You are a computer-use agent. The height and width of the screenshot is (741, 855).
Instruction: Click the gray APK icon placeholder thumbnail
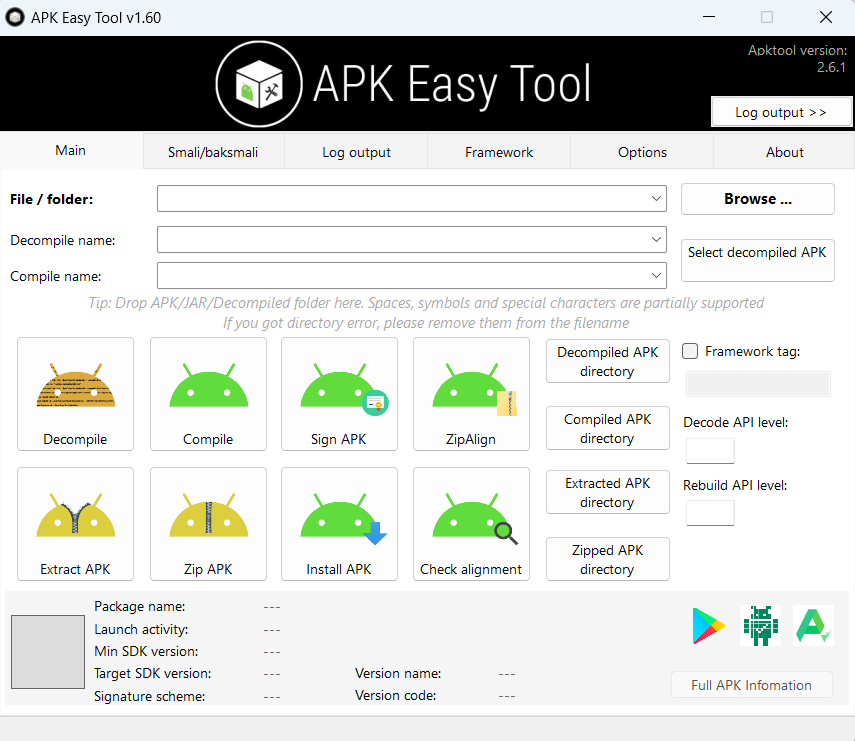(x=48, y=652)
